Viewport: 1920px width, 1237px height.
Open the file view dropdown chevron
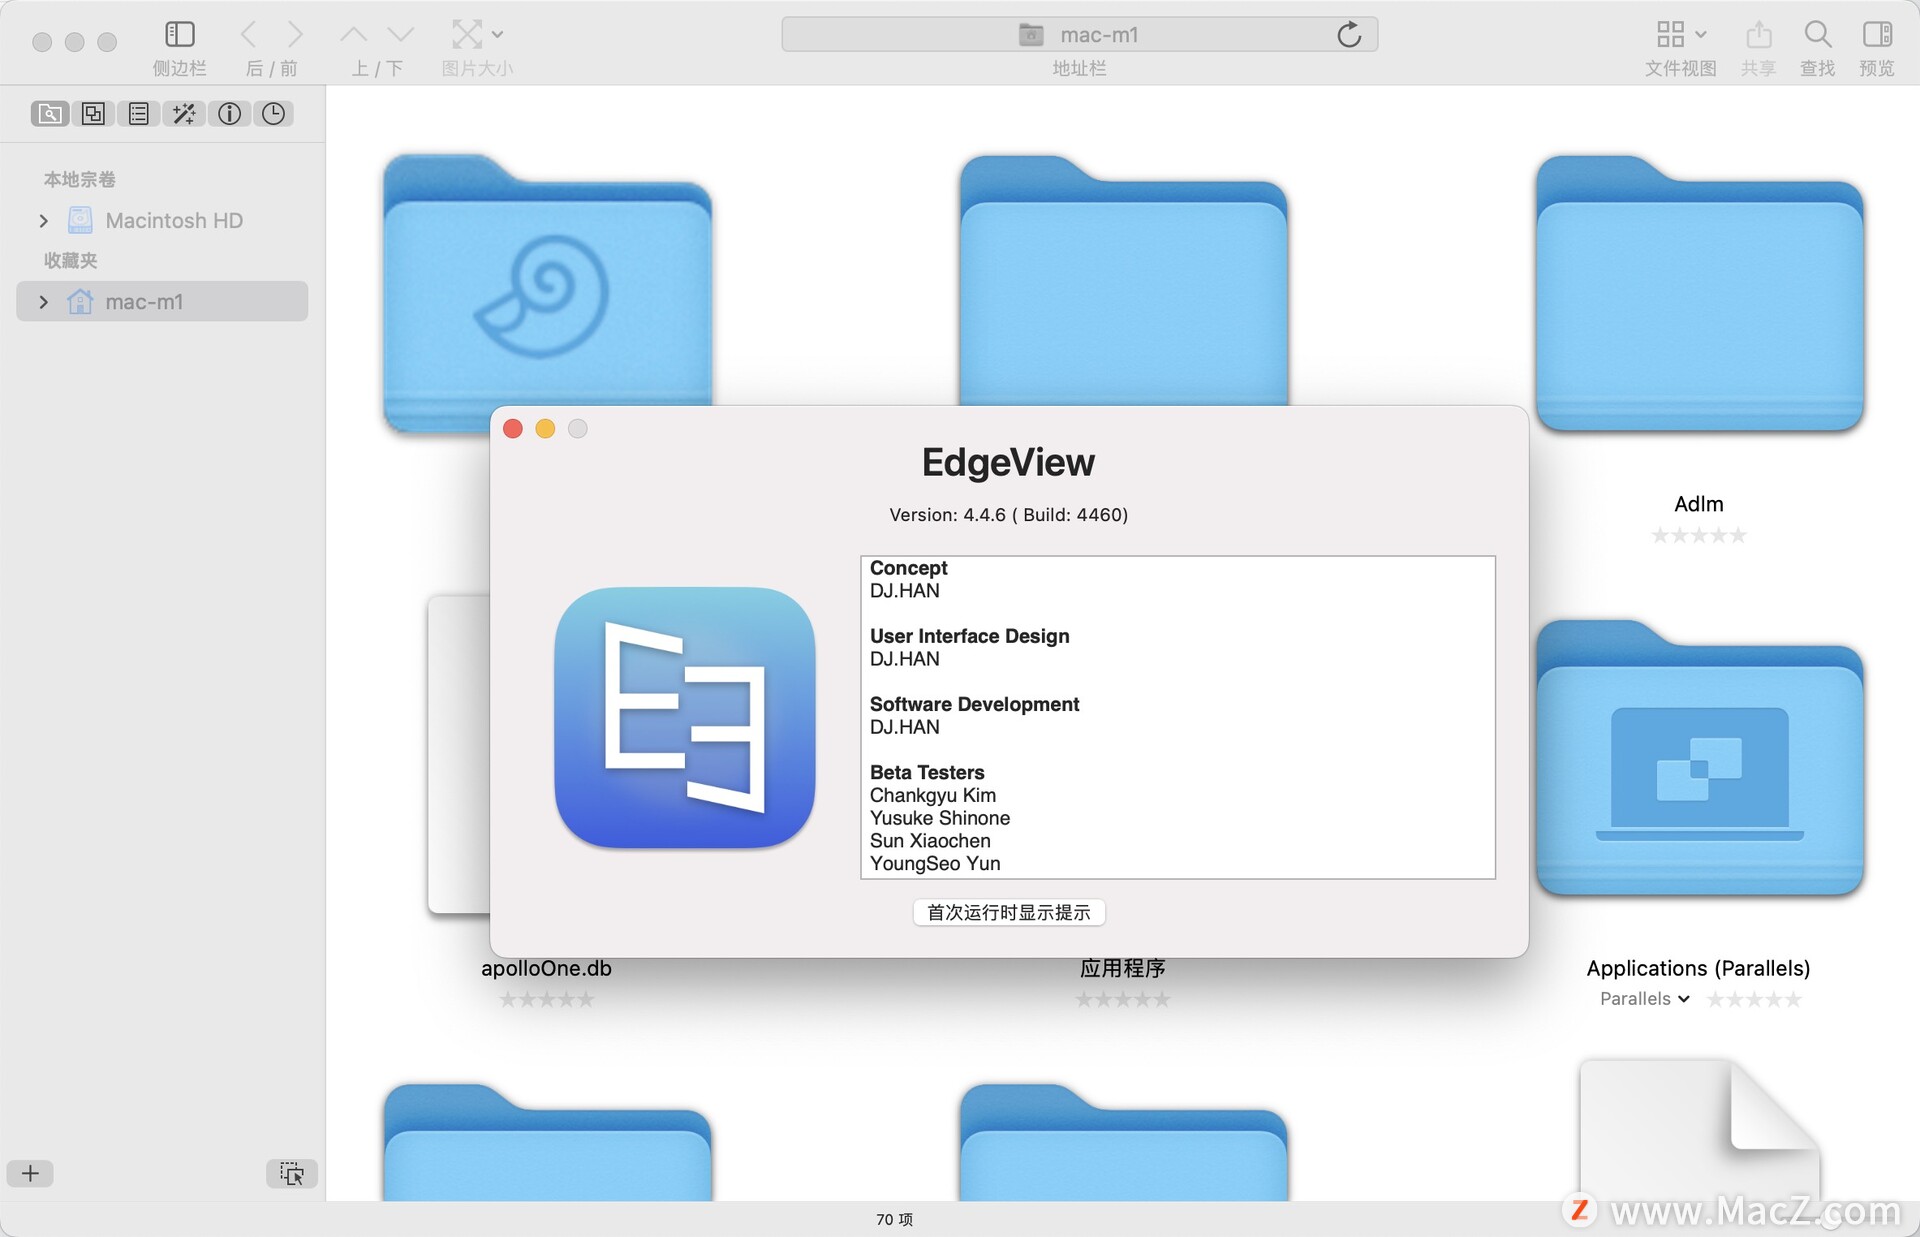pos(1700,34)
